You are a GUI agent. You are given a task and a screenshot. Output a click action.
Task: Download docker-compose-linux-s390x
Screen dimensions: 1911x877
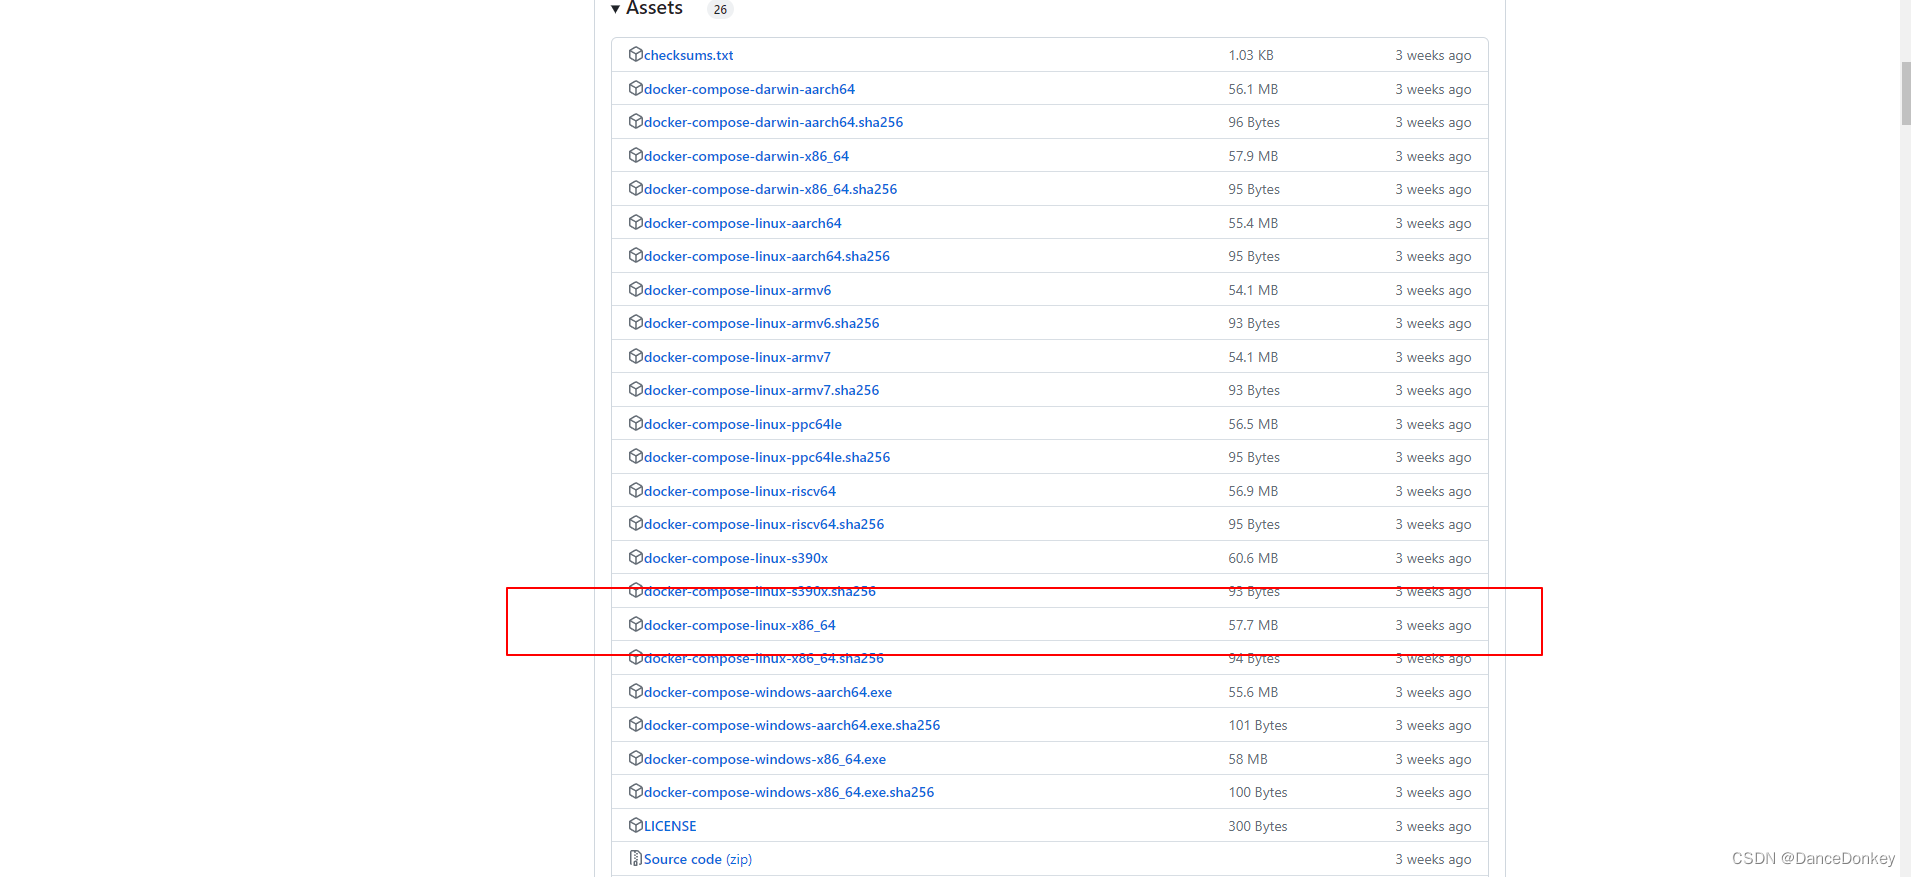[x=735, y=558]
